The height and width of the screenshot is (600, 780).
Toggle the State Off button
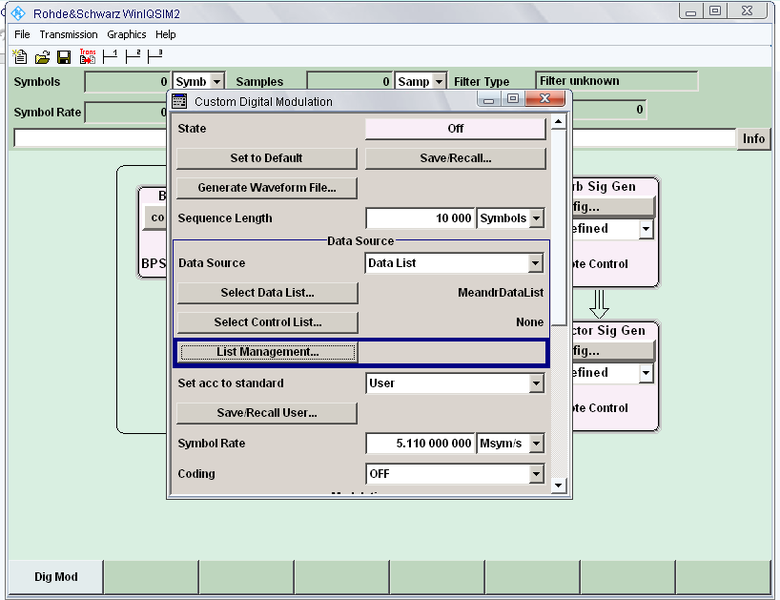pyautogui.click(x=455, y=129)
